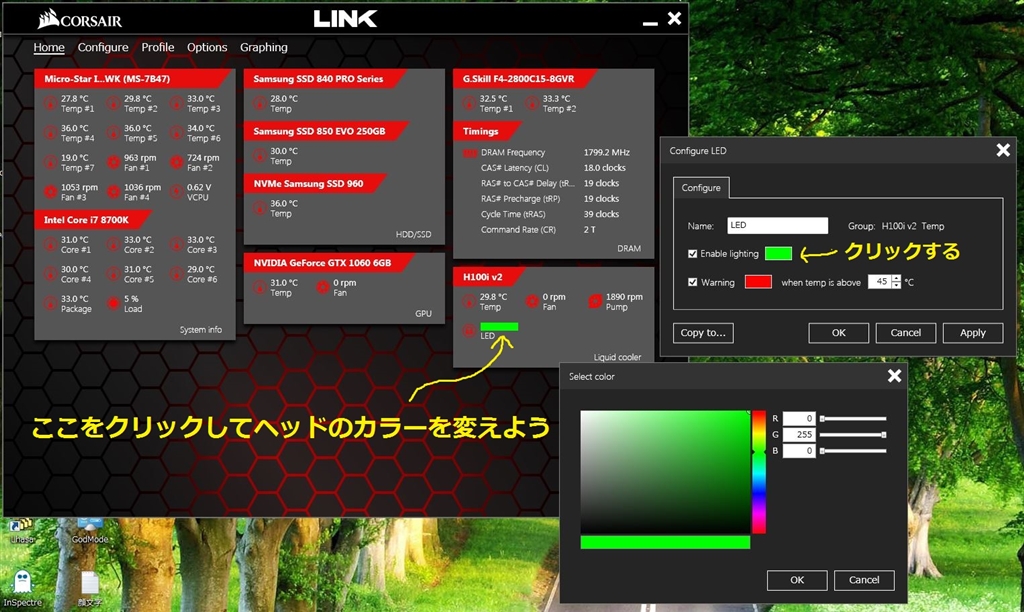1024x612 pixels.
Task: Open the Options menu
Action: pos(207,47)
